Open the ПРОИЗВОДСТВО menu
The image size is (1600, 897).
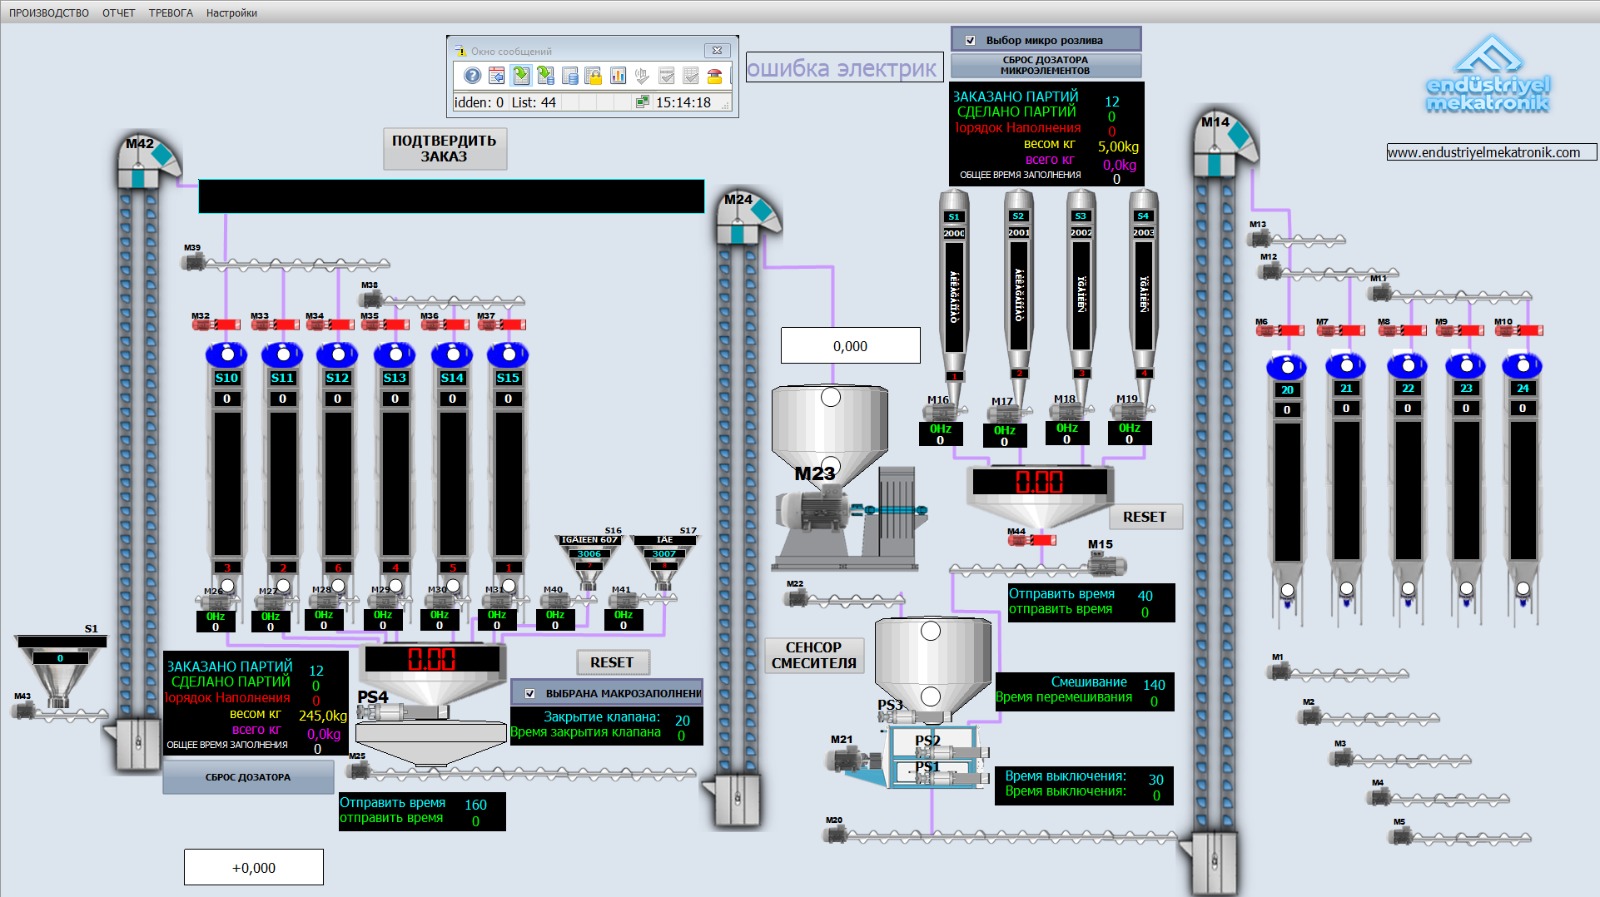pyautogui.click(x=49, y=13)
